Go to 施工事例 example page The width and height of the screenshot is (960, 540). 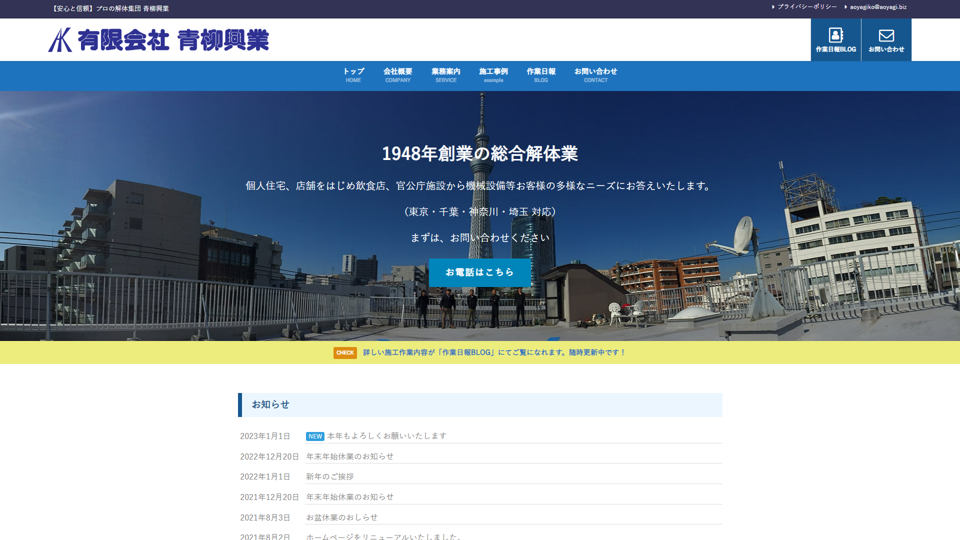[493, 75]
